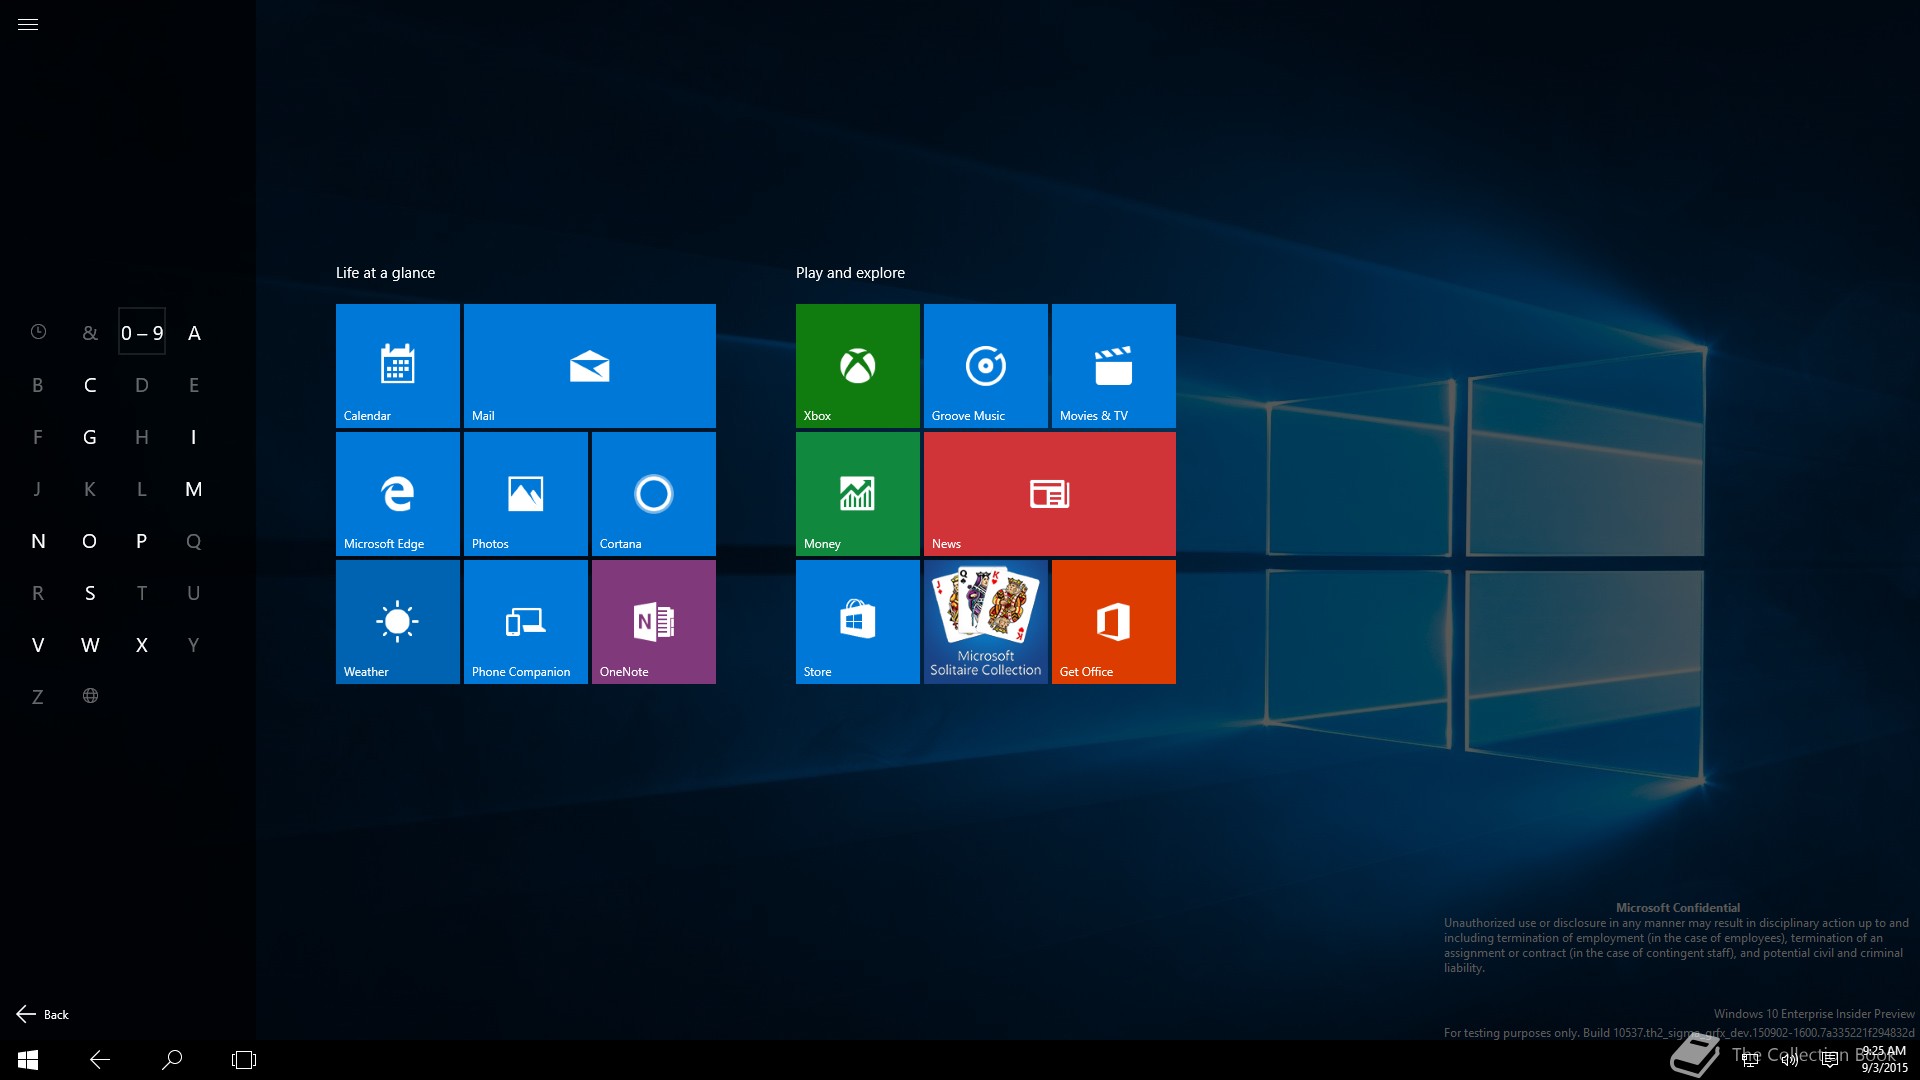1920x1080 pixels.
Task: Jump to apps starting with M
Action: point(194,489)
